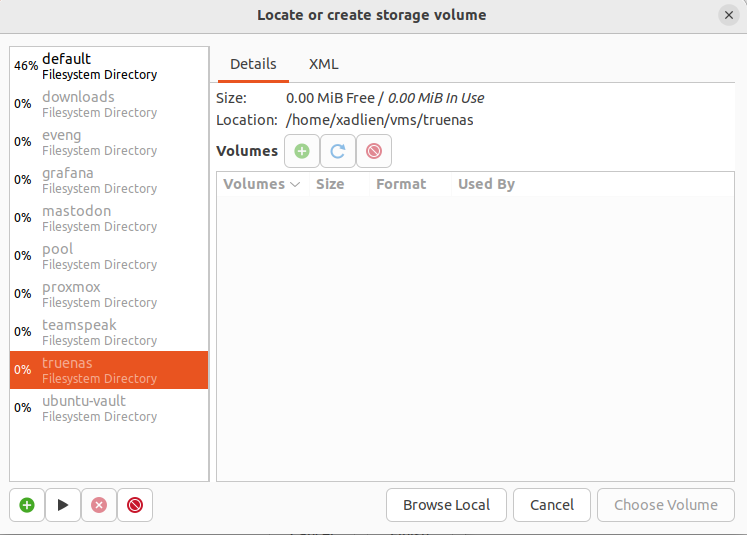Switch to the XML tab

[x=323, y=64]
